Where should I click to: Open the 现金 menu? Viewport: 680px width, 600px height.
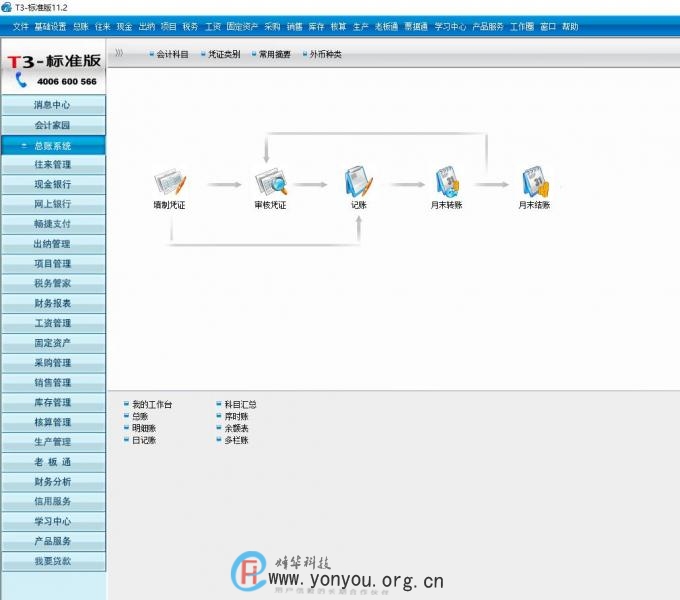pyautogui.click(x=124, y=27)
